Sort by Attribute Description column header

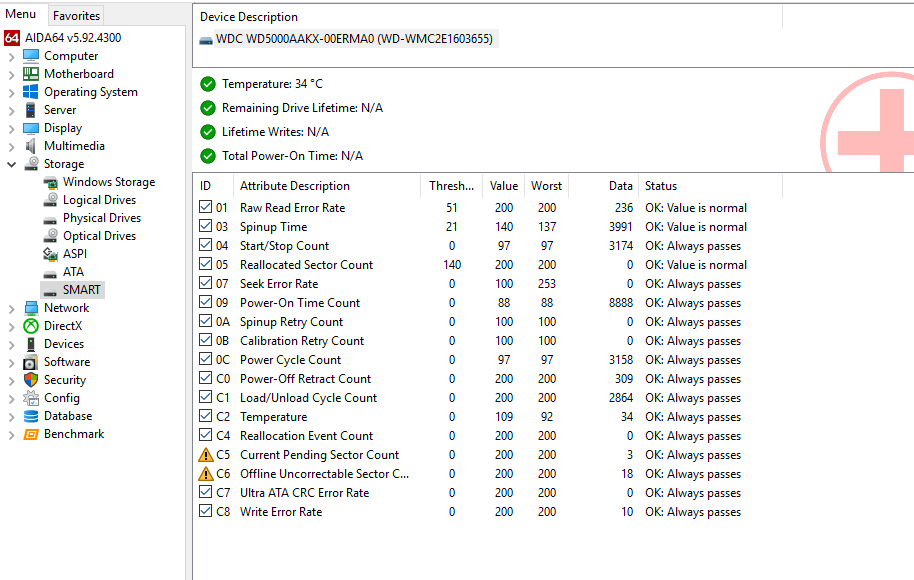pos(327,186)
